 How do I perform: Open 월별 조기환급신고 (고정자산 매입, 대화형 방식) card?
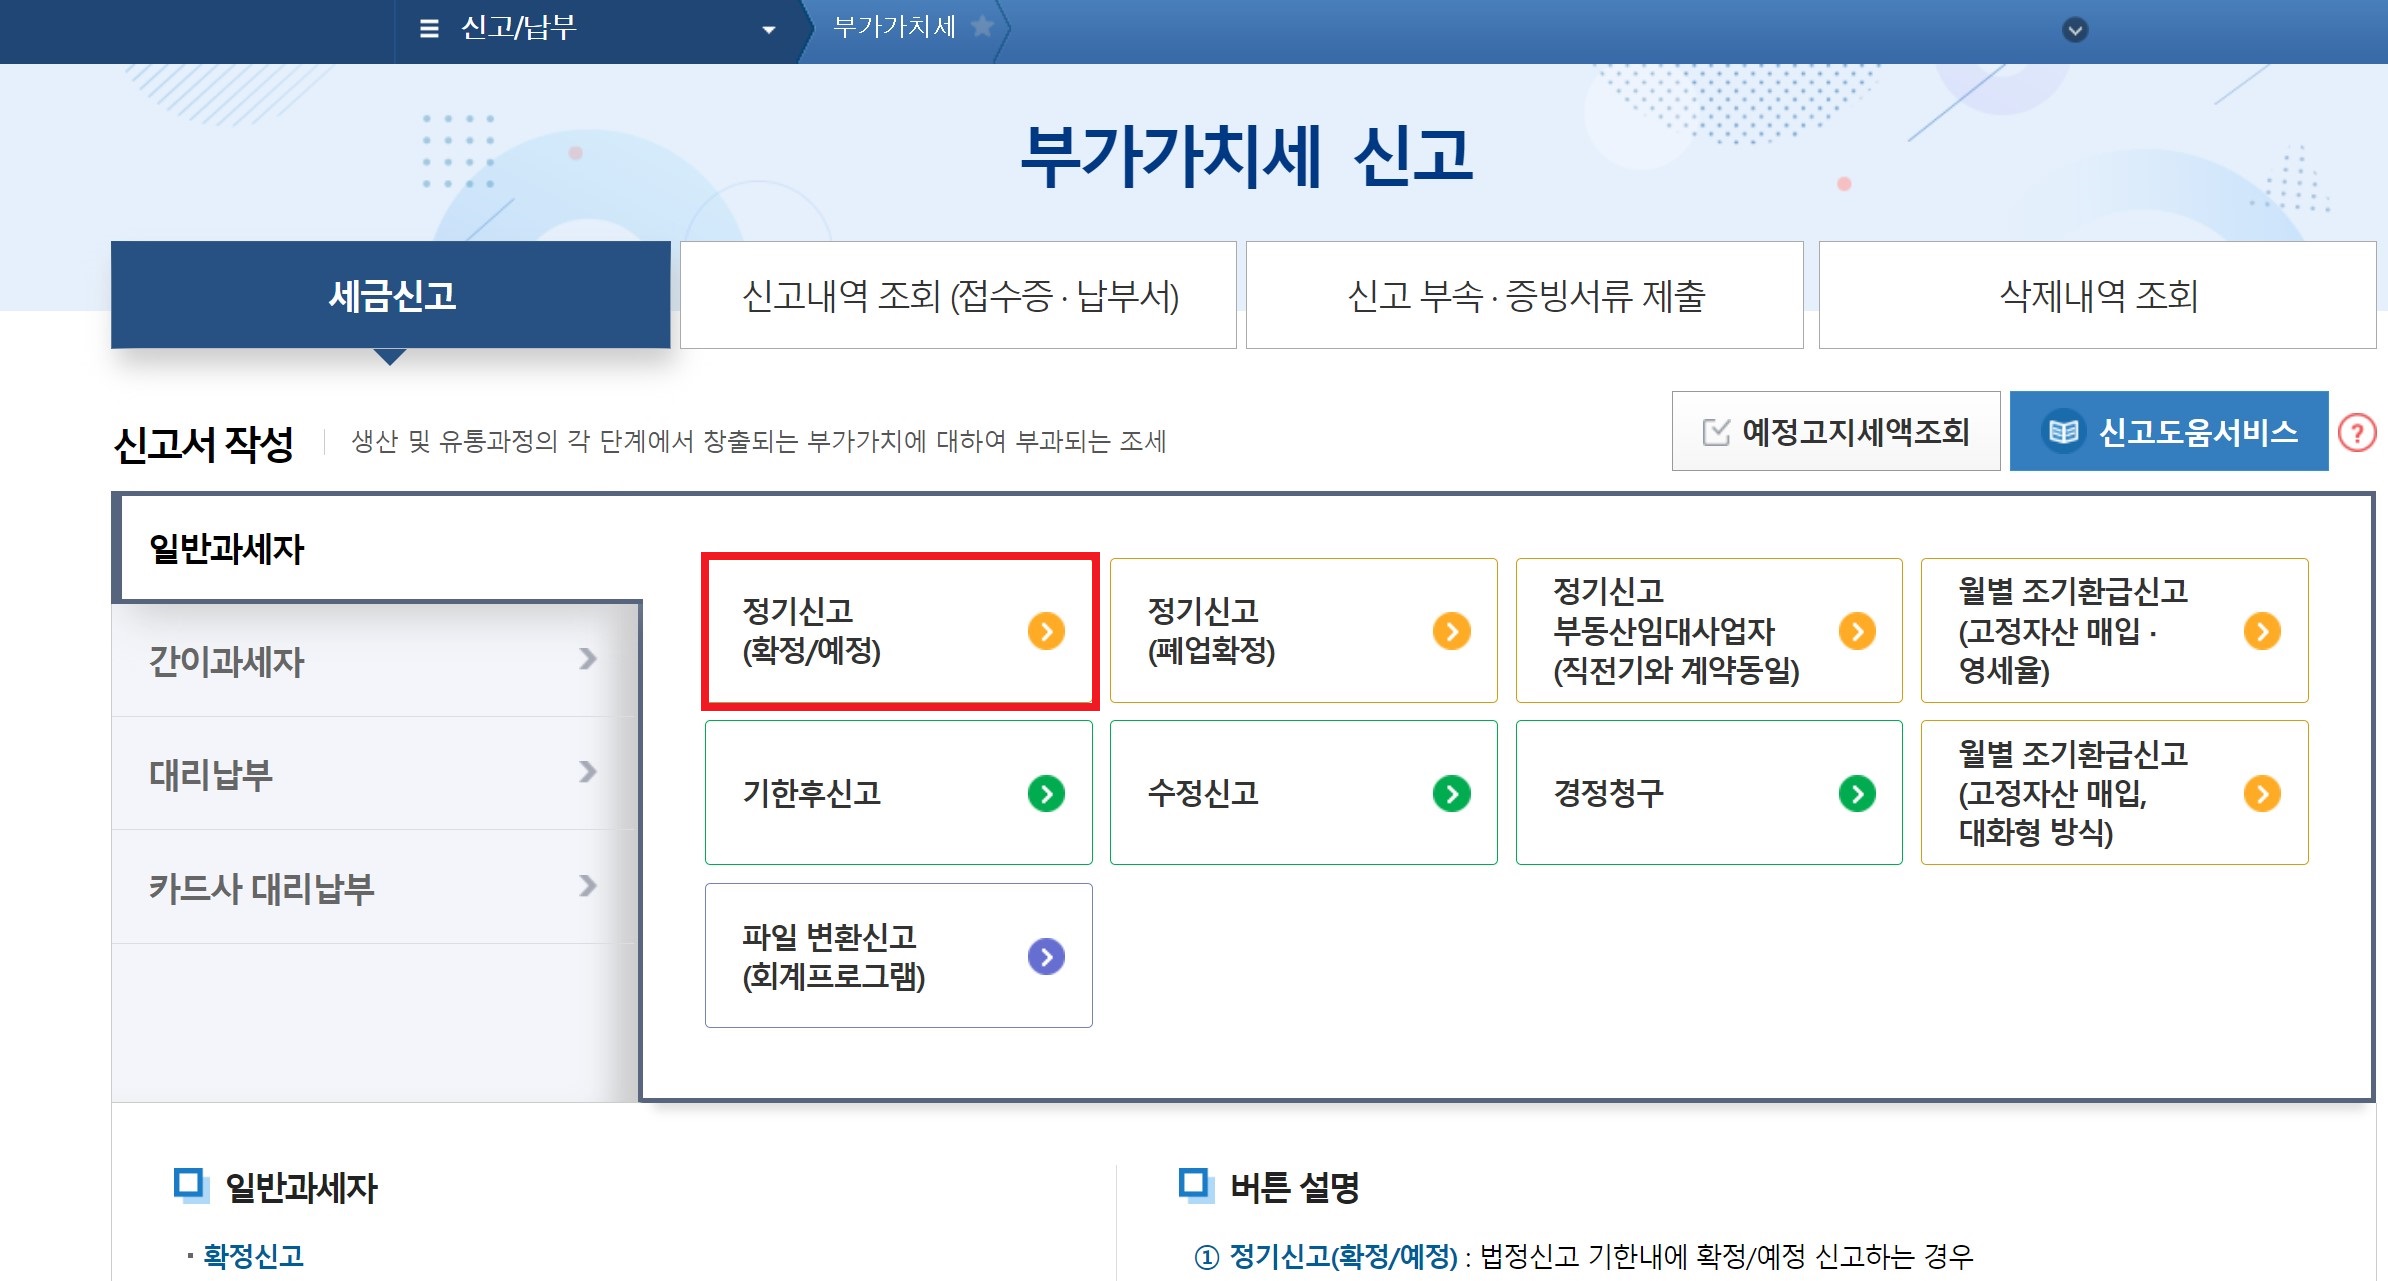point(2113,793)
